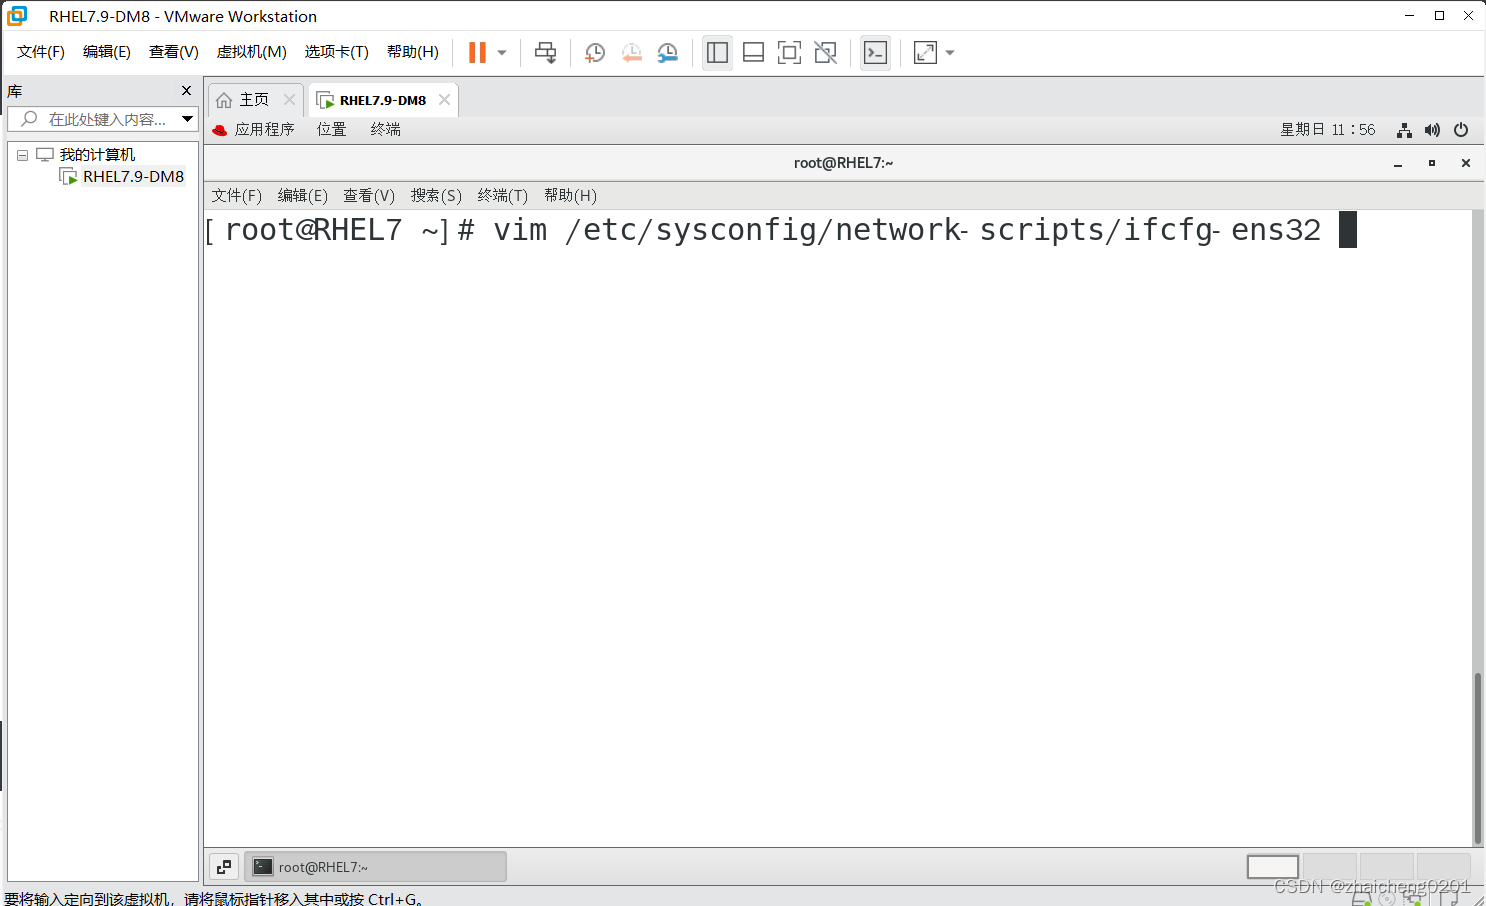Take a snapshot of this VM

(594, 53)
